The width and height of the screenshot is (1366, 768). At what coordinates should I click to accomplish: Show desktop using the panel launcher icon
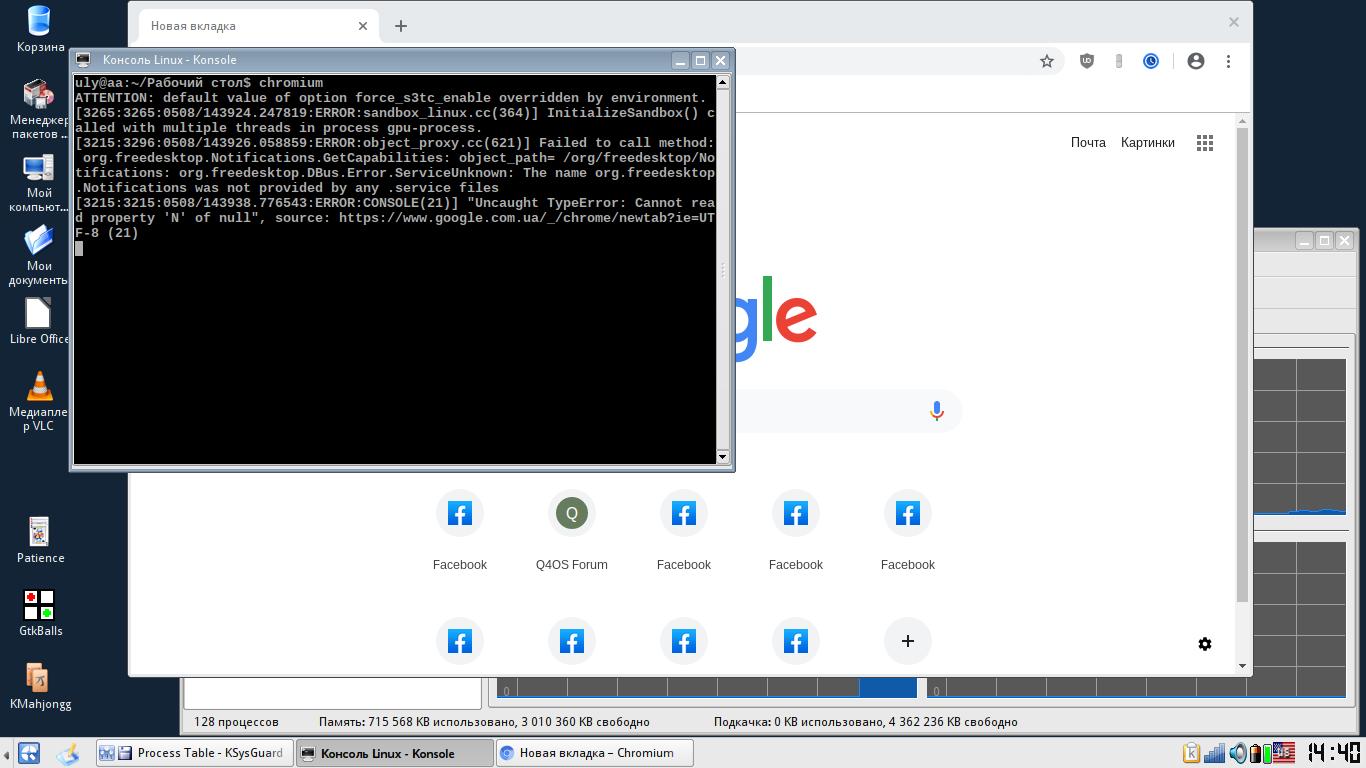(68, 753)
